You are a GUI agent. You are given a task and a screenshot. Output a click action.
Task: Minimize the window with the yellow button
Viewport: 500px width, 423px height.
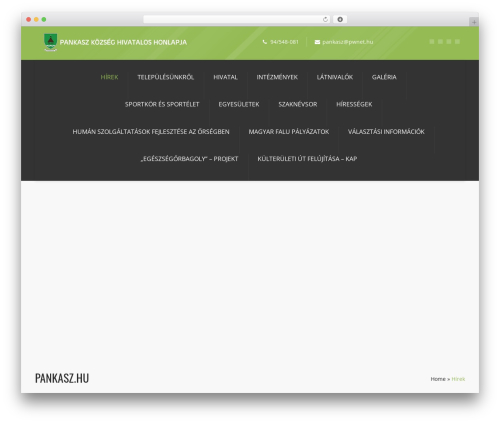coord(36,19)
